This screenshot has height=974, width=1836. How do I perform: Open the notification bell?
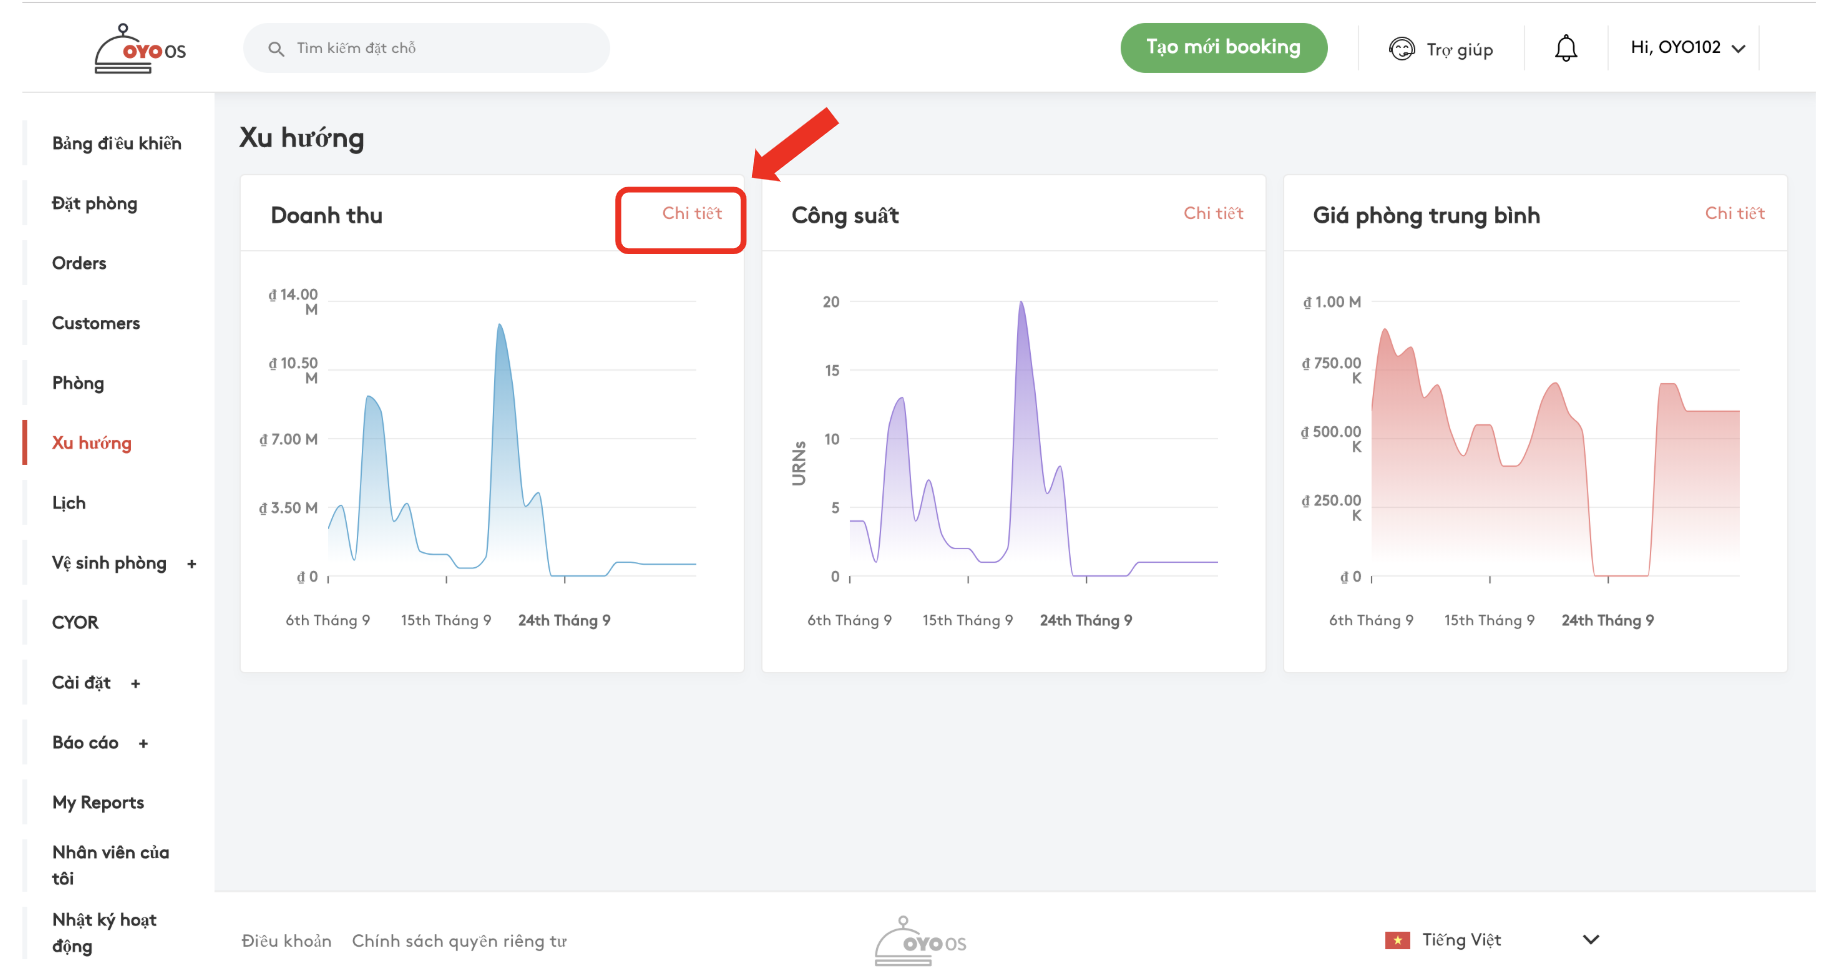tap(1566, 48)
